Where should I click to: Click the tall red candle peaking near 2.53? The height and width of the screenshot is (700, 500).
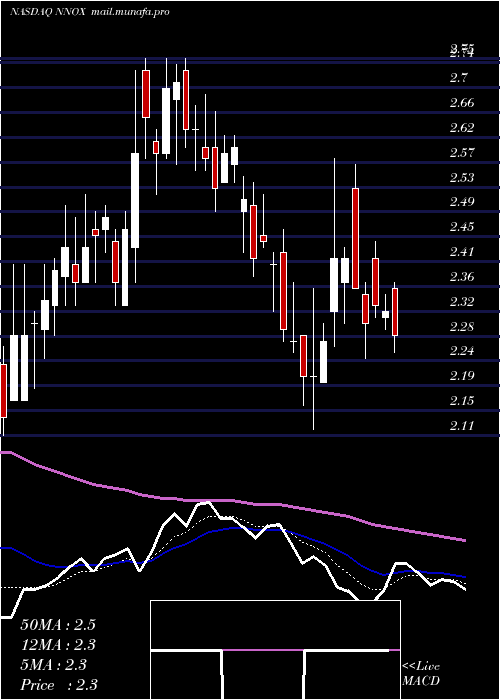(355, 238)
